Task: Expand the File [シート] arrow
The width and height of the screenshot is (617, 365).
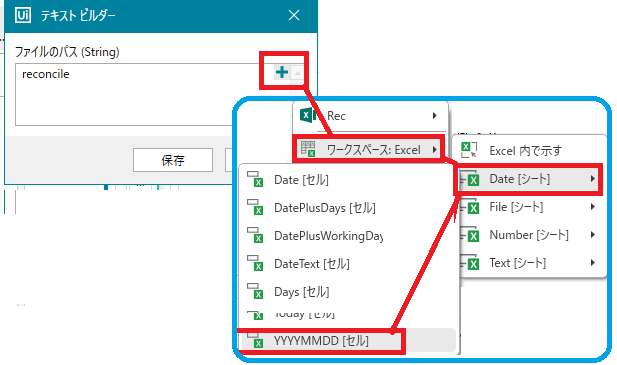Action: (593, 207)
